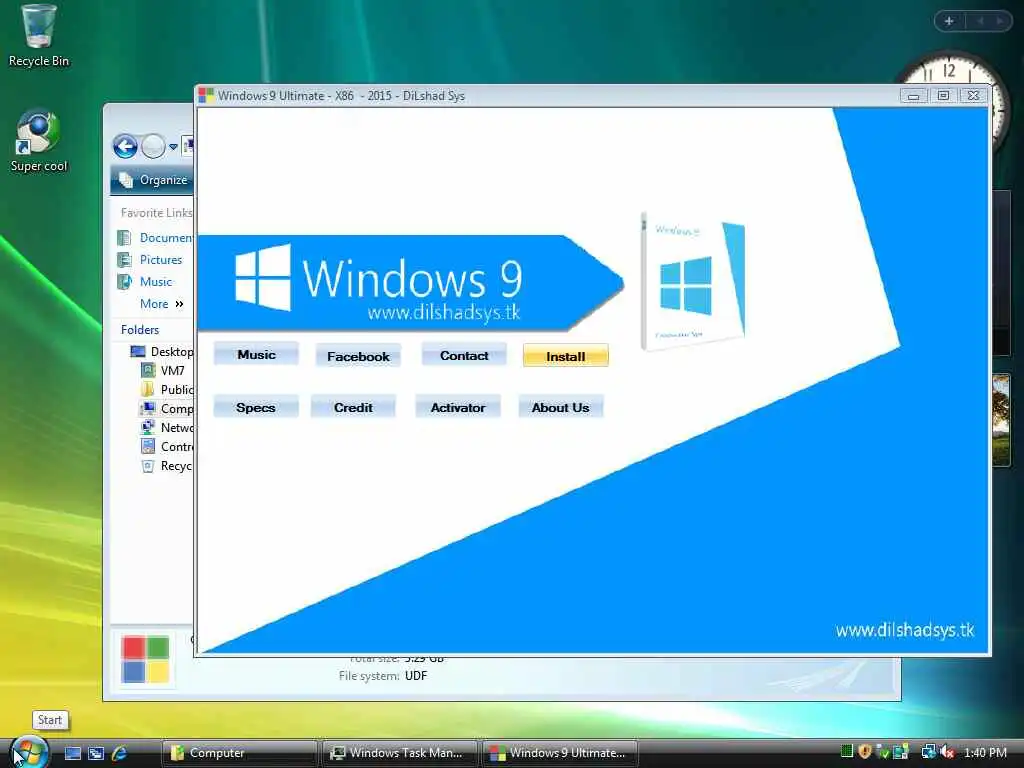Open the Super cool desktop shortcut

39,140
